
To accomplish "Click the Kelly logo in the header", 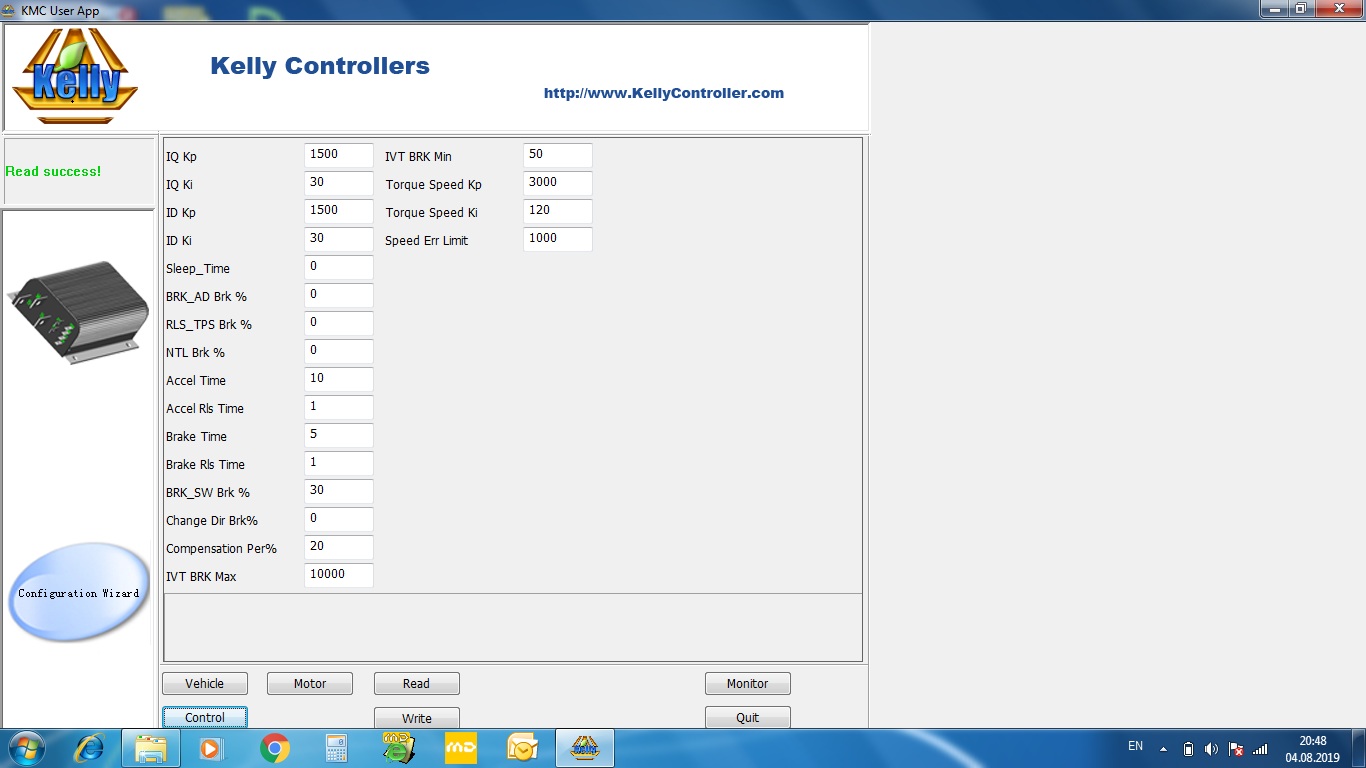I will 75,77.
